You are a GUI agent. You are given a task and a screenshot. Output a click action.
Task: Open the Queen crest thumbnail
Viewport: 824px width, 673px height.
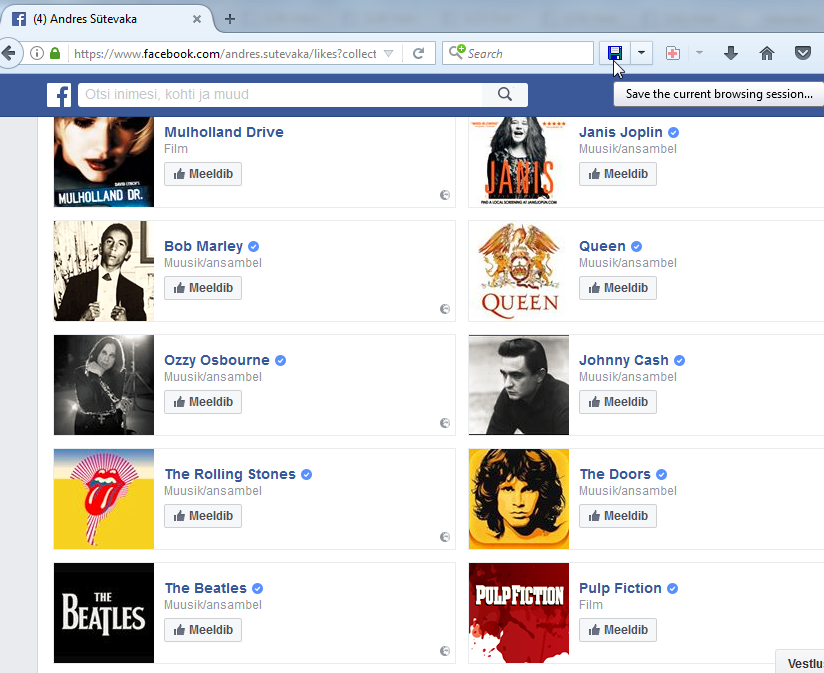tap(519, 271)
